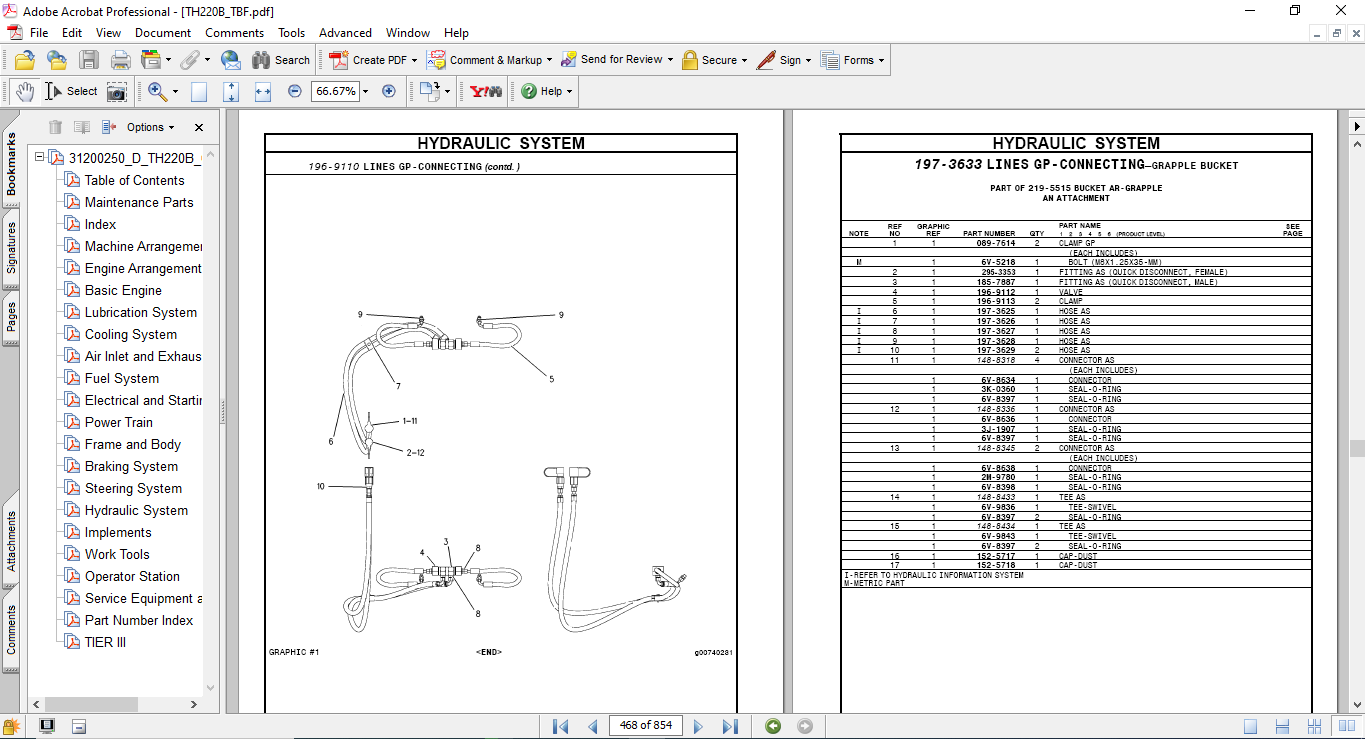Click the Zoom In plus button

coord(389,91)
